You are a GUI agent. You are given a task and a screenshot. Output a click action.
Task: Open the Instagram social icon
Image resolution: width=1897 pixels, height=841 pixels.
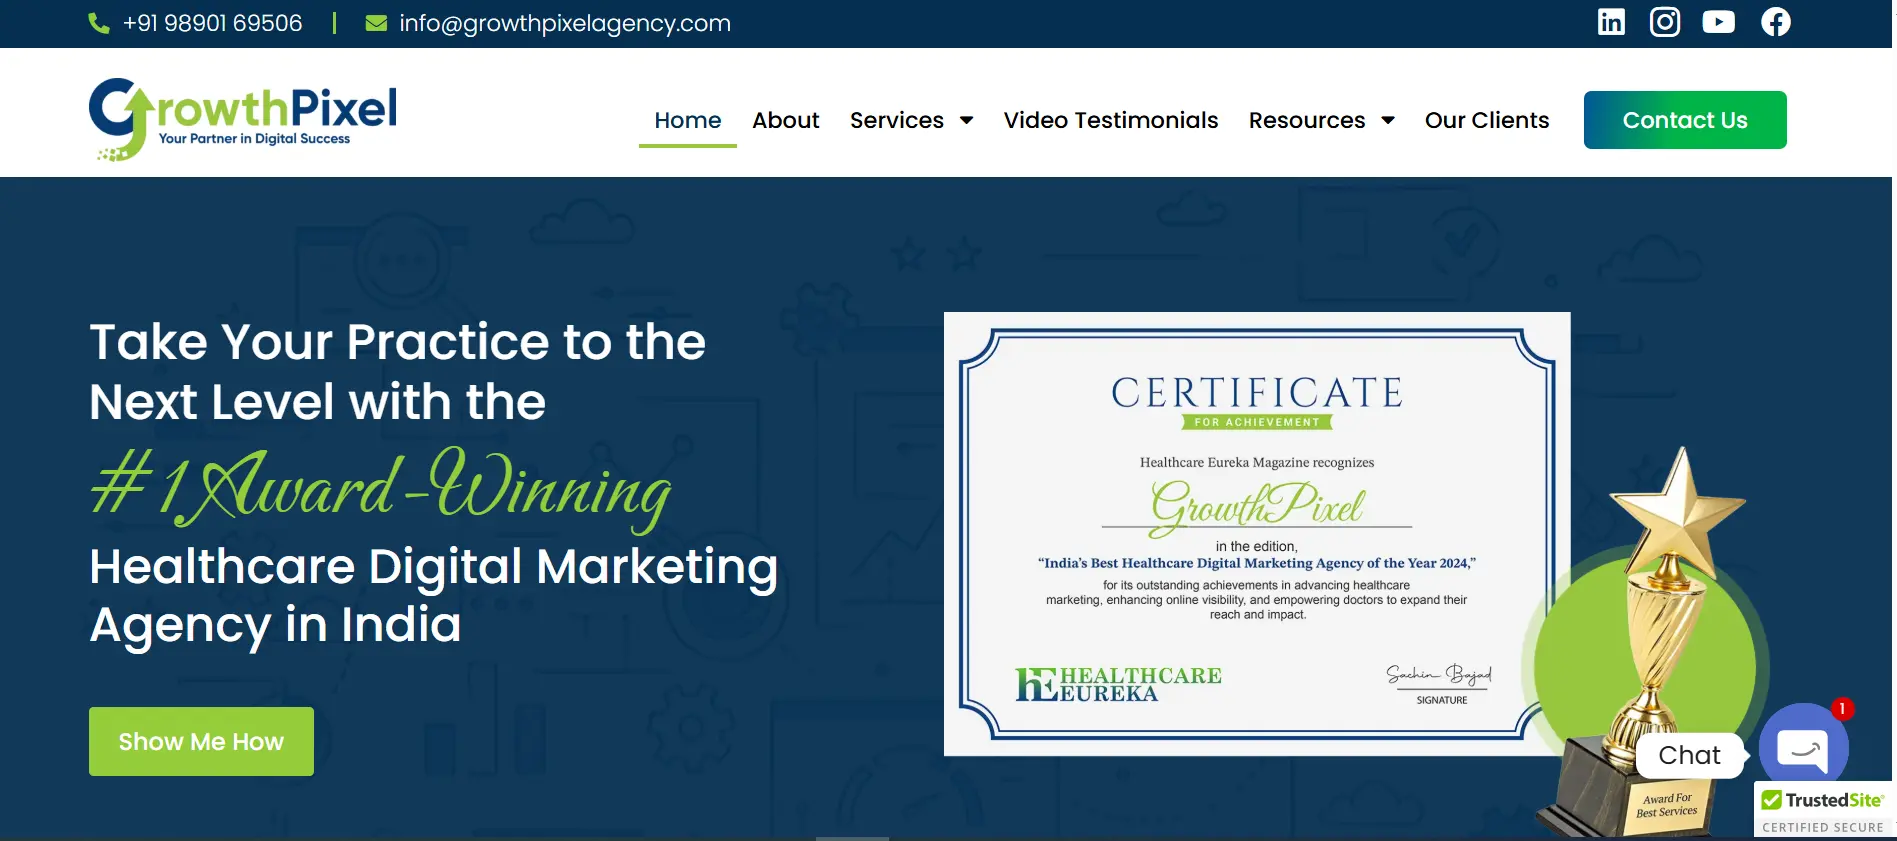point(1665,22)
